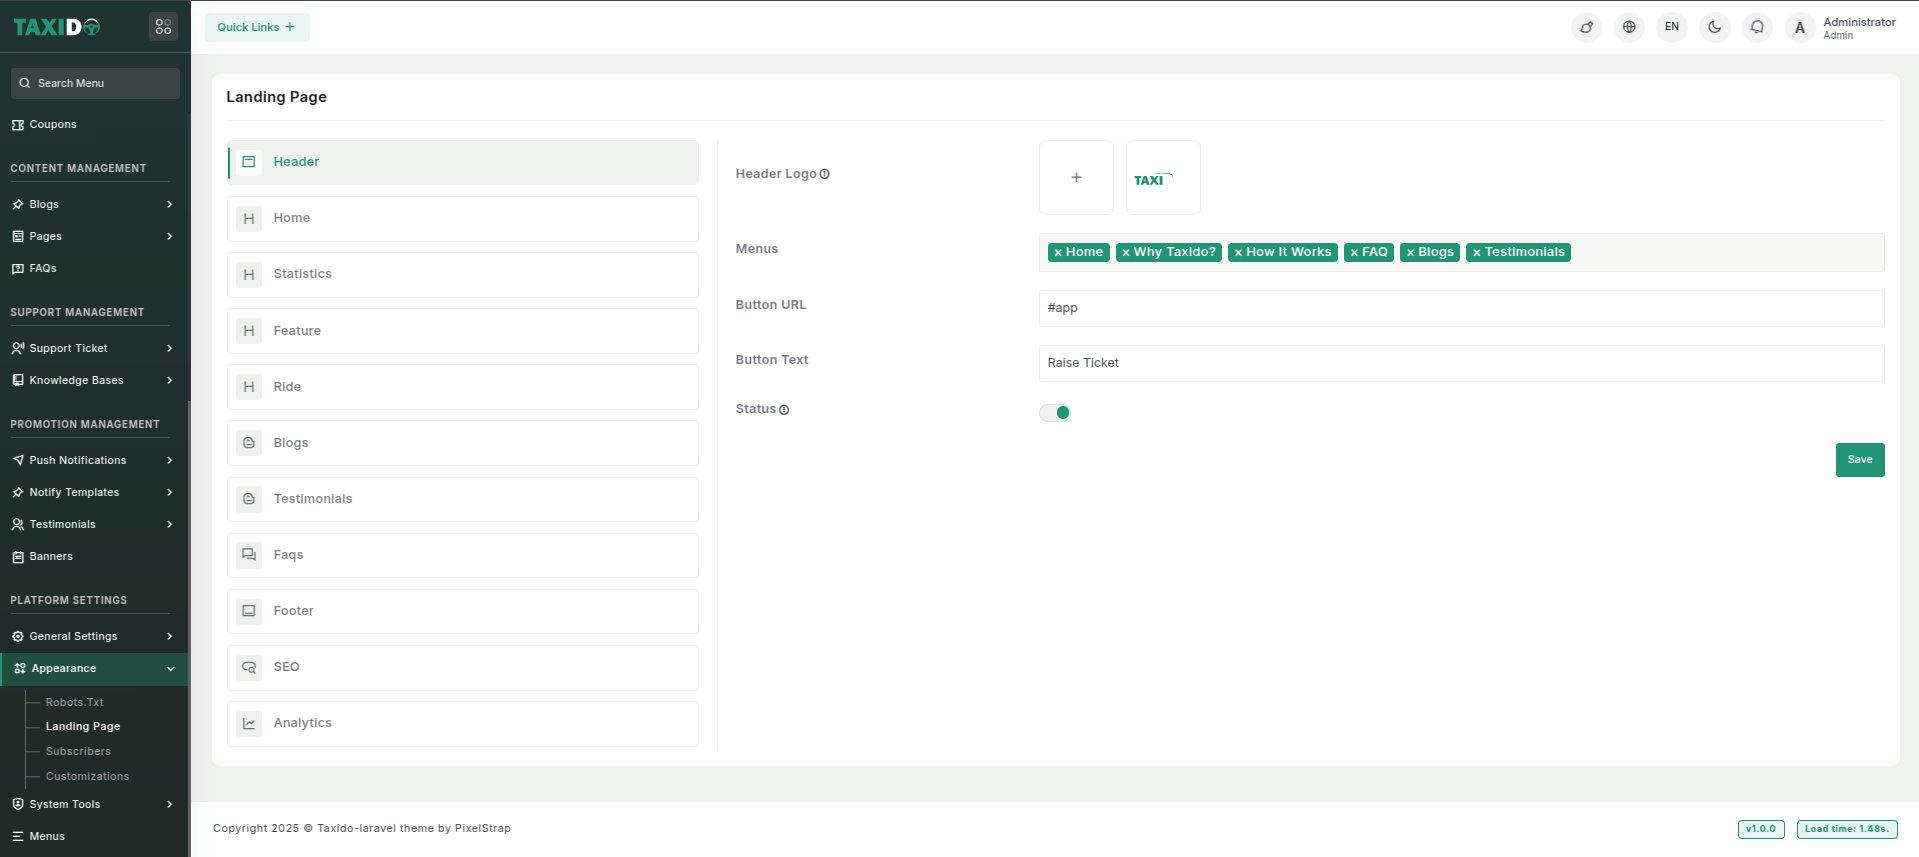Click the Button Text input field
The height and width of the screenshot is (857, 1919).
pyautogui.click(x=1461, y=363)
